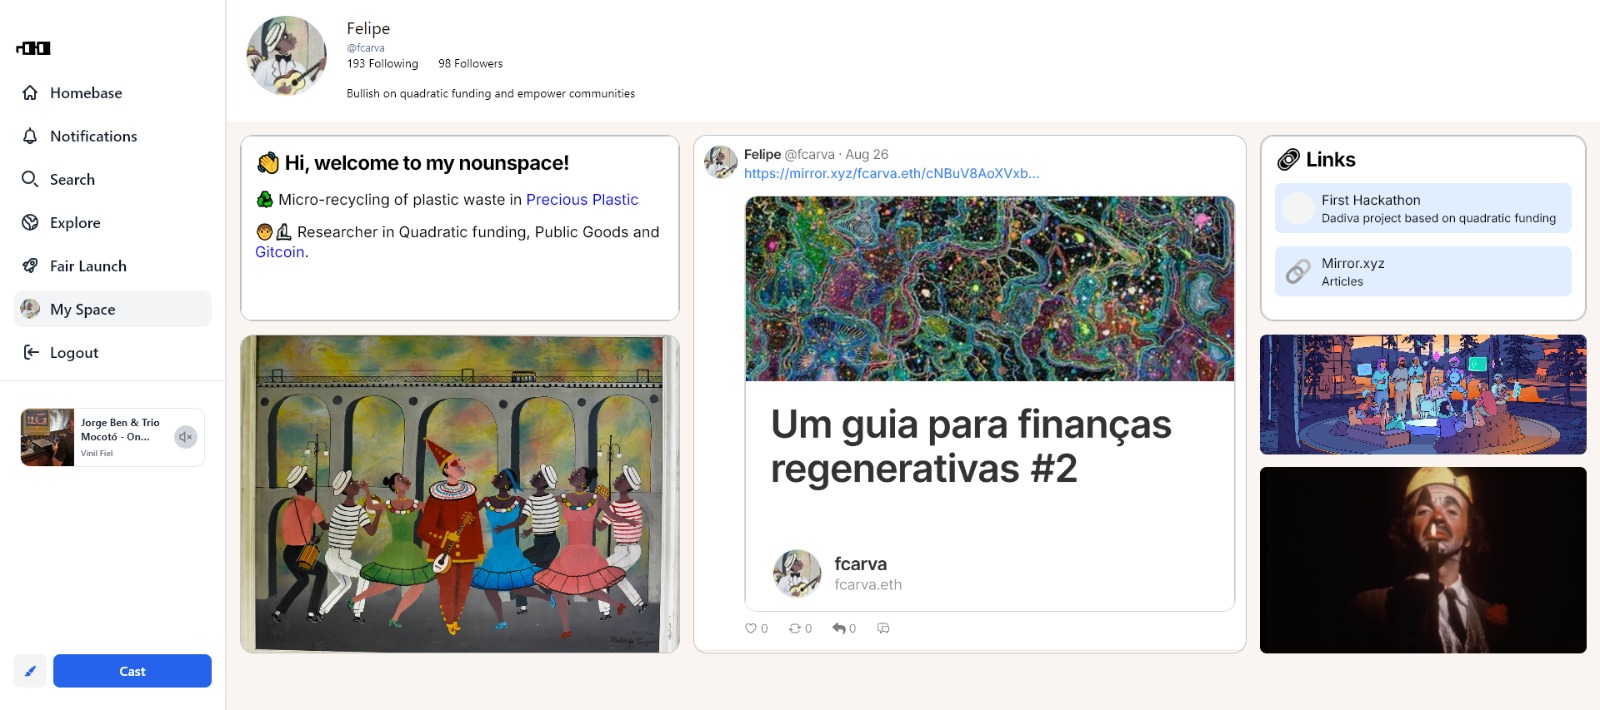Like Felipe's cast with heart icon
Viewport: 1600px width, 710px height.
click(751, 628)
